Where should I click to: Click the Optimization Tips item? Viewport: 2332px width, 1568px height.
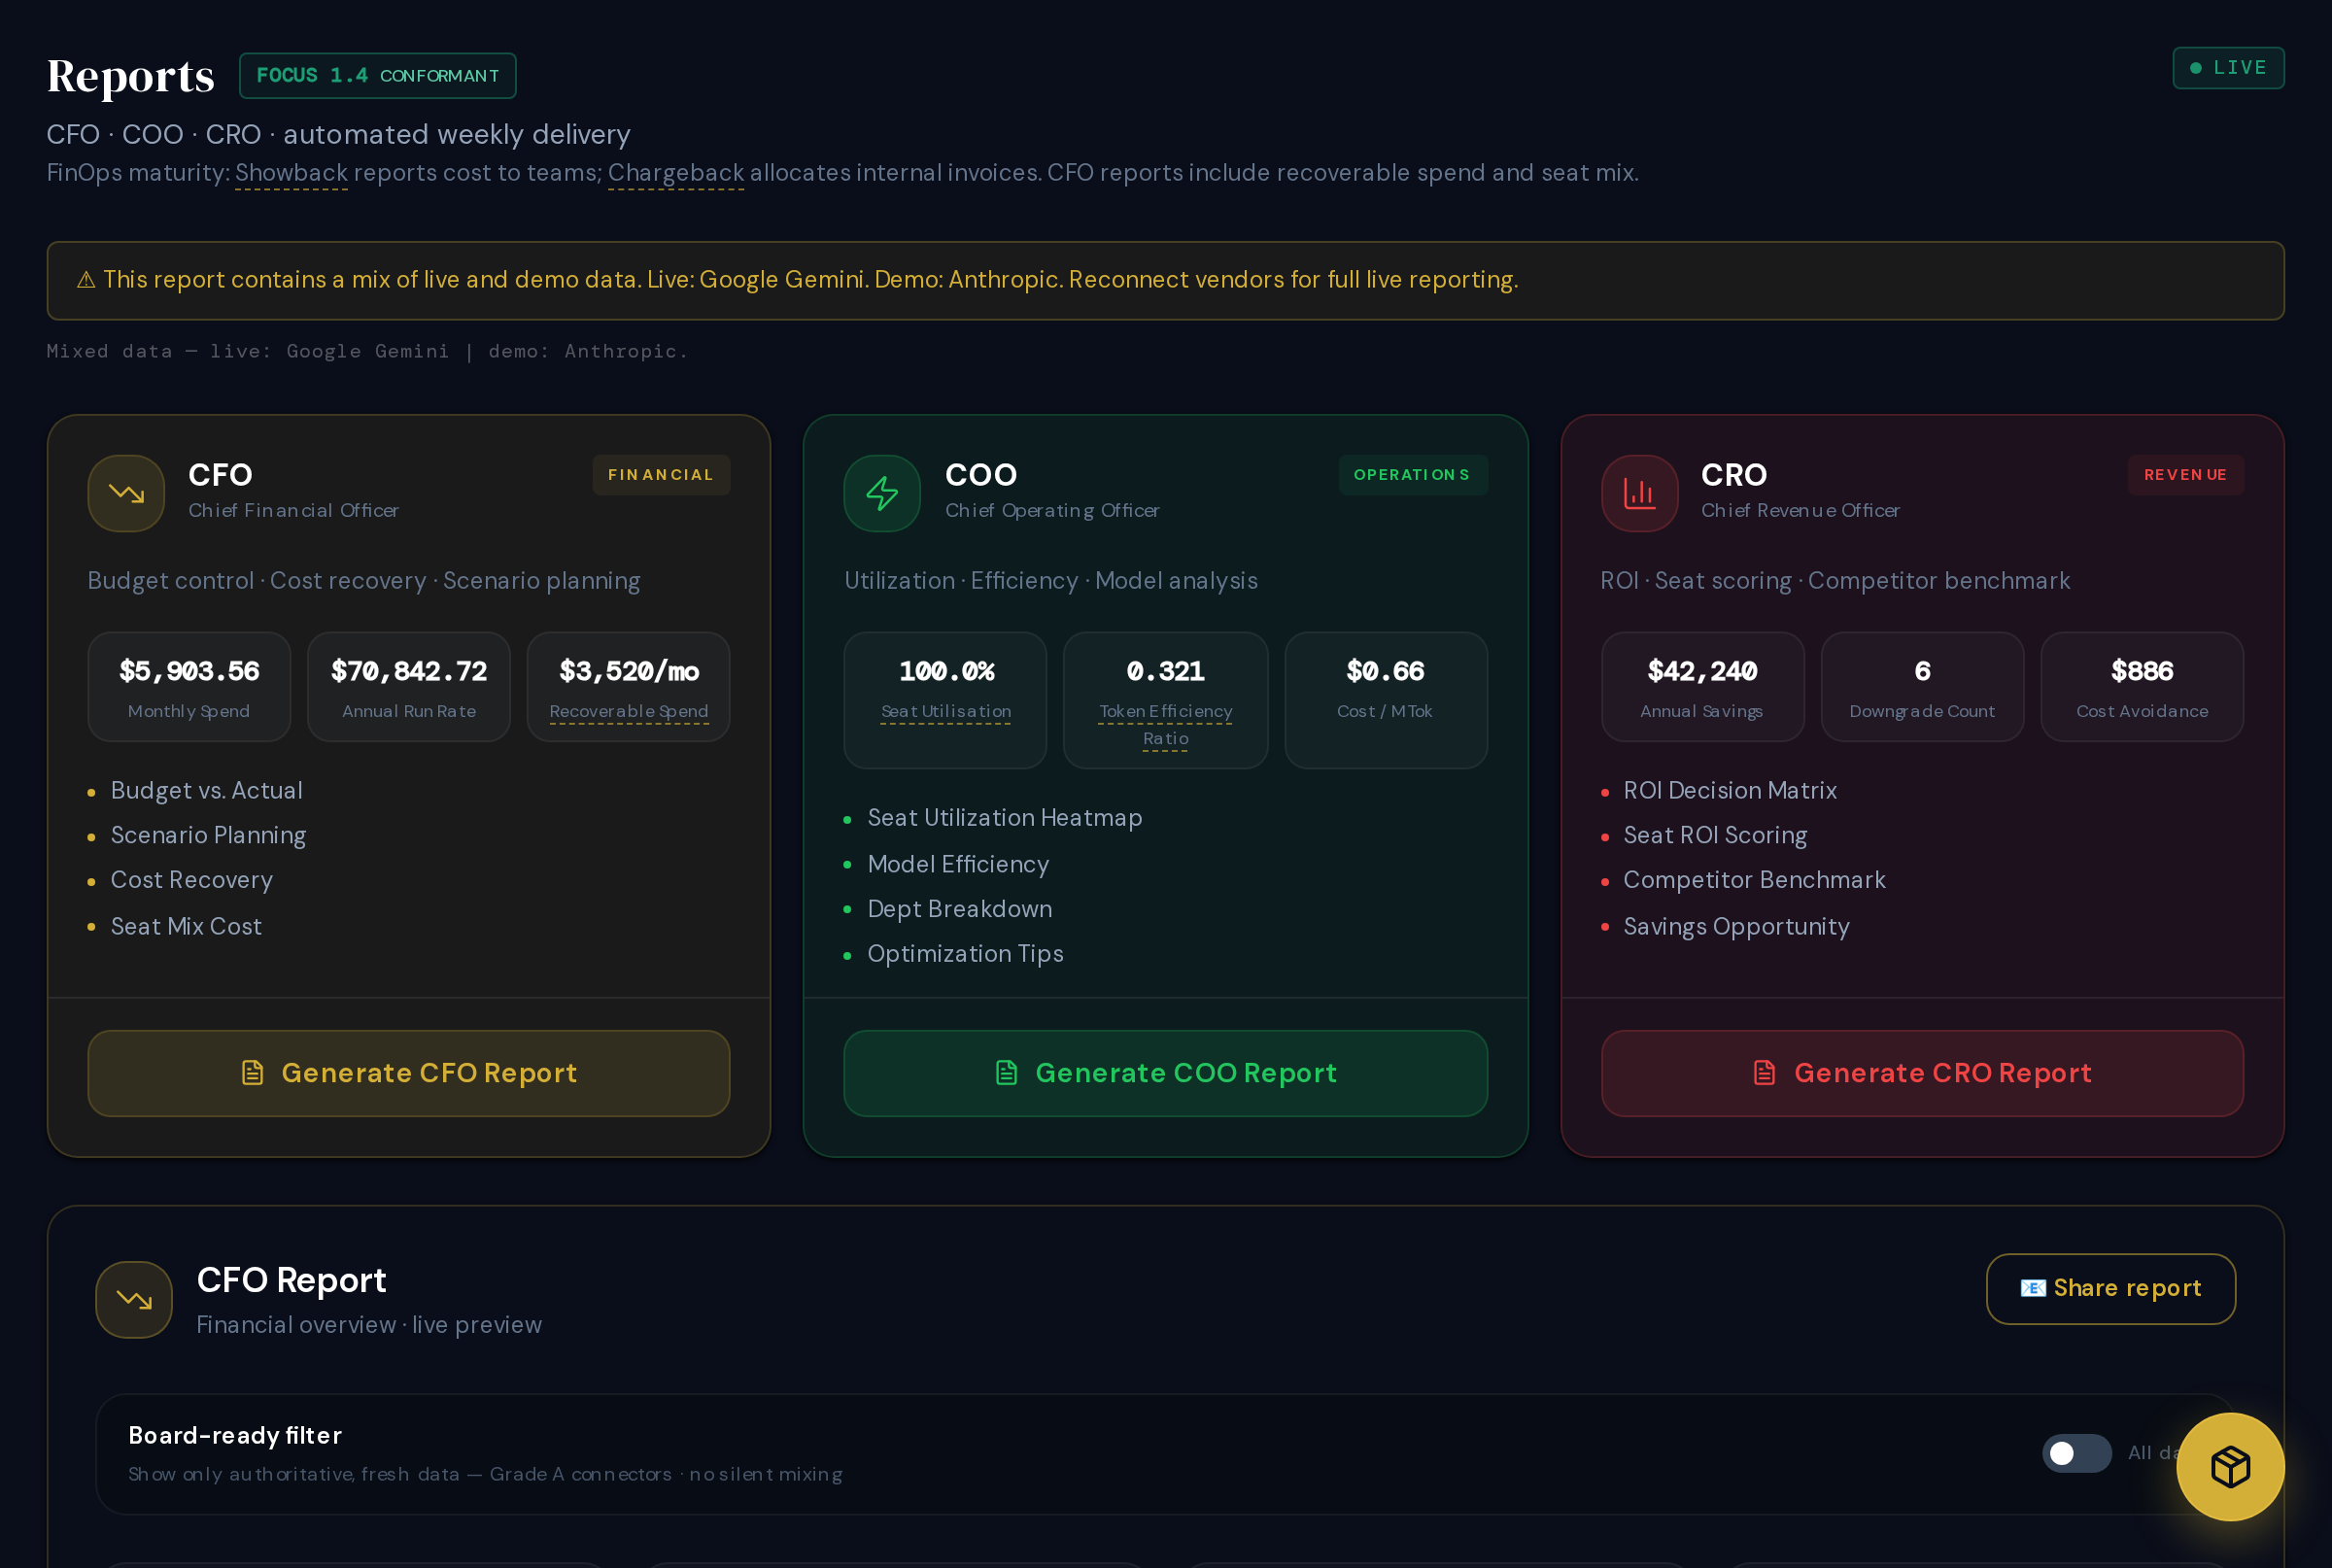(965, 954)
